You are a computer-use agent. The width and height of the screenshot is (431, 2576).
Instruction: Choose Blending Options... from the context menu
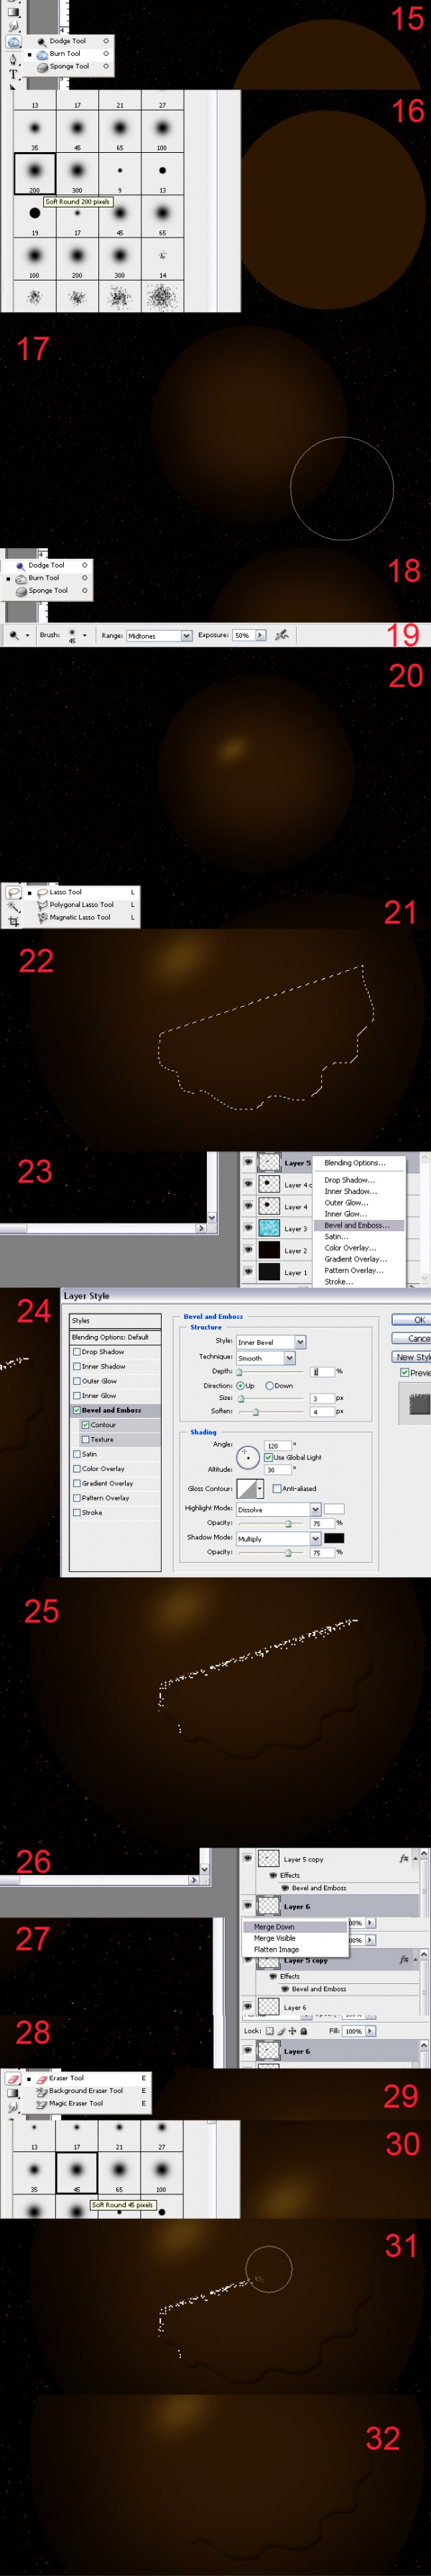(x=354, y=1163)
